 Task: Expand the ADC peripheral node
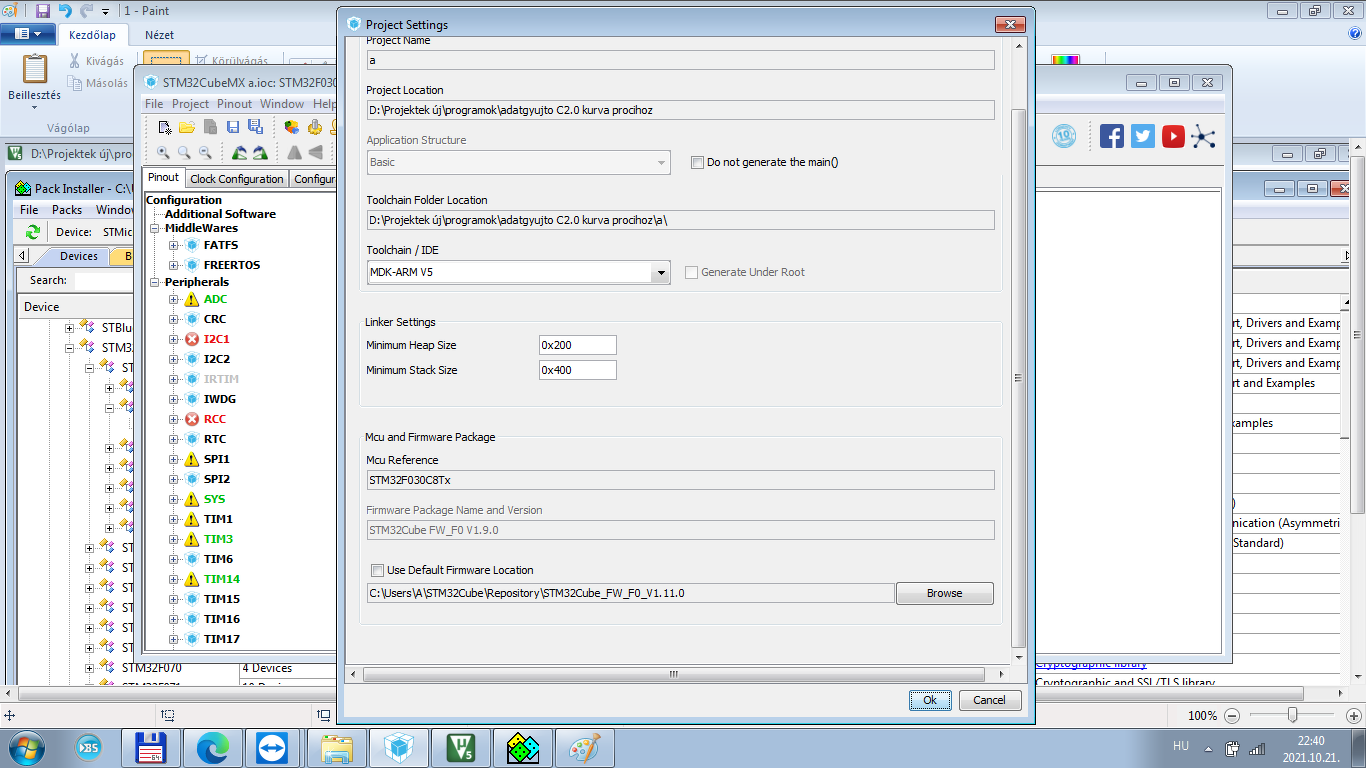pyautogui.click(x=174, y=299)
